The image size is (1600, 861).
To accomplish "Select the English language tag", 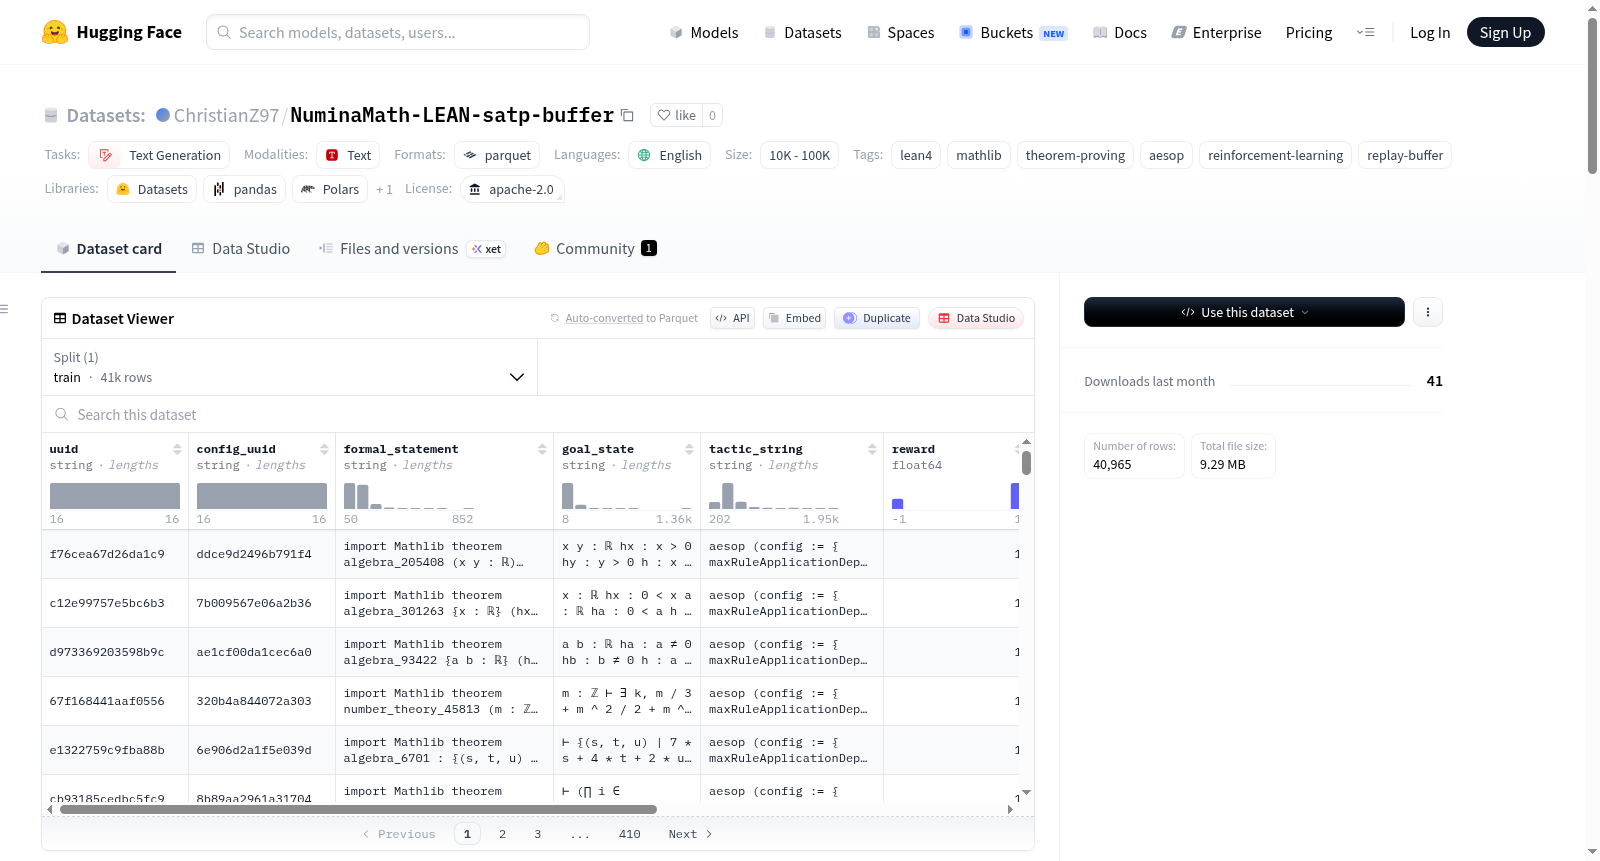I will coord(669,155).
